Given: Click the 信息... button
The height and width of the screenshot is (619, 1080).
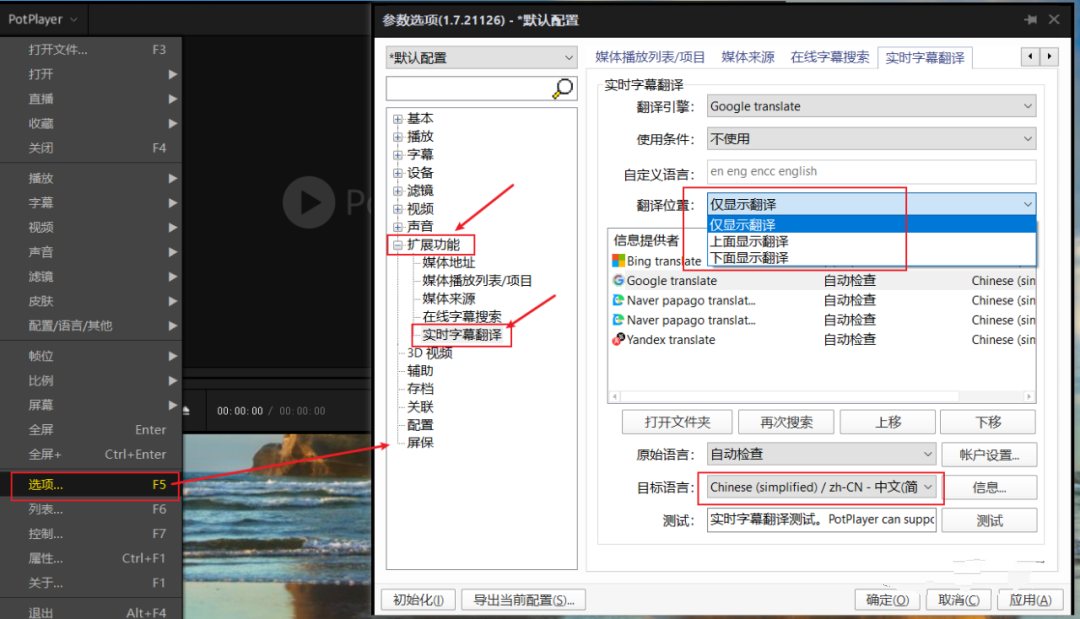Looking at the screenshot, I should click(x=989, y=487).
